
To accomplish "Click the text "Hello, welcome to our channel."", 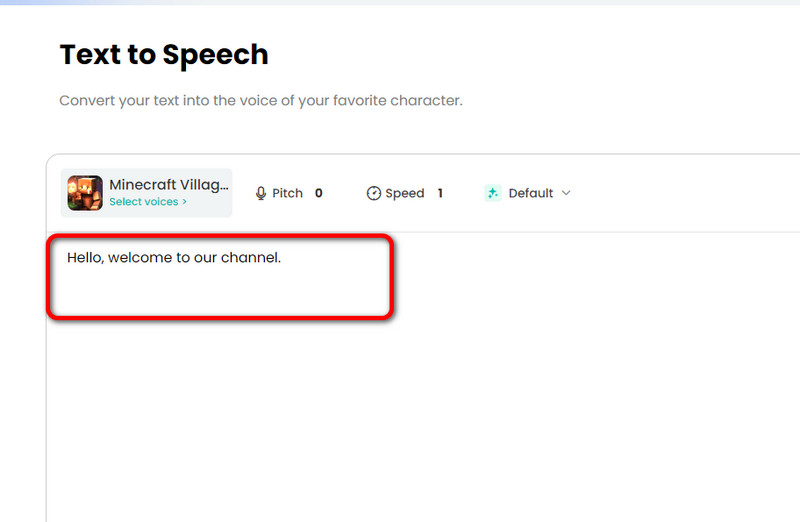I will pos(174,258).
